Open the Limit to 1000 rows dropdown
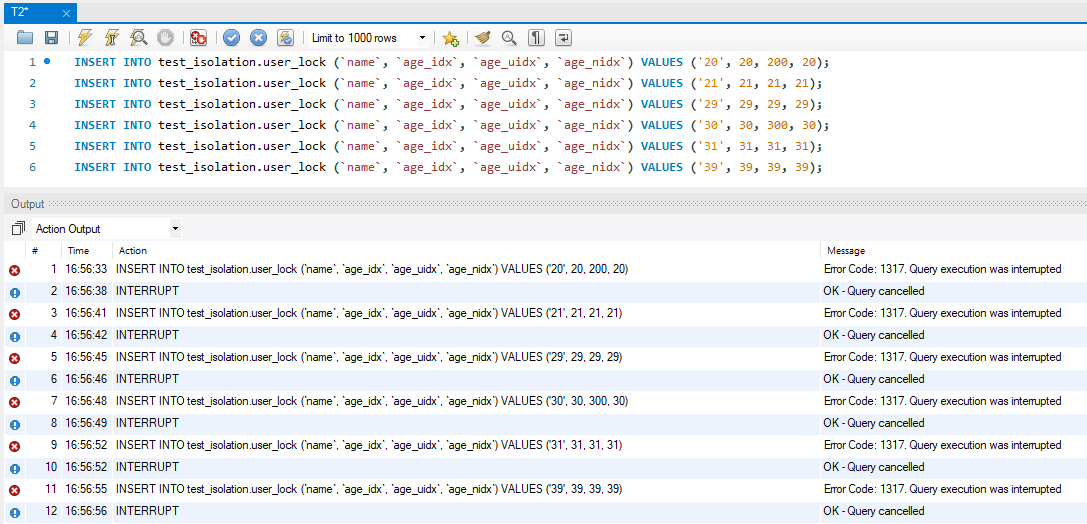 (x=368, y=37)
